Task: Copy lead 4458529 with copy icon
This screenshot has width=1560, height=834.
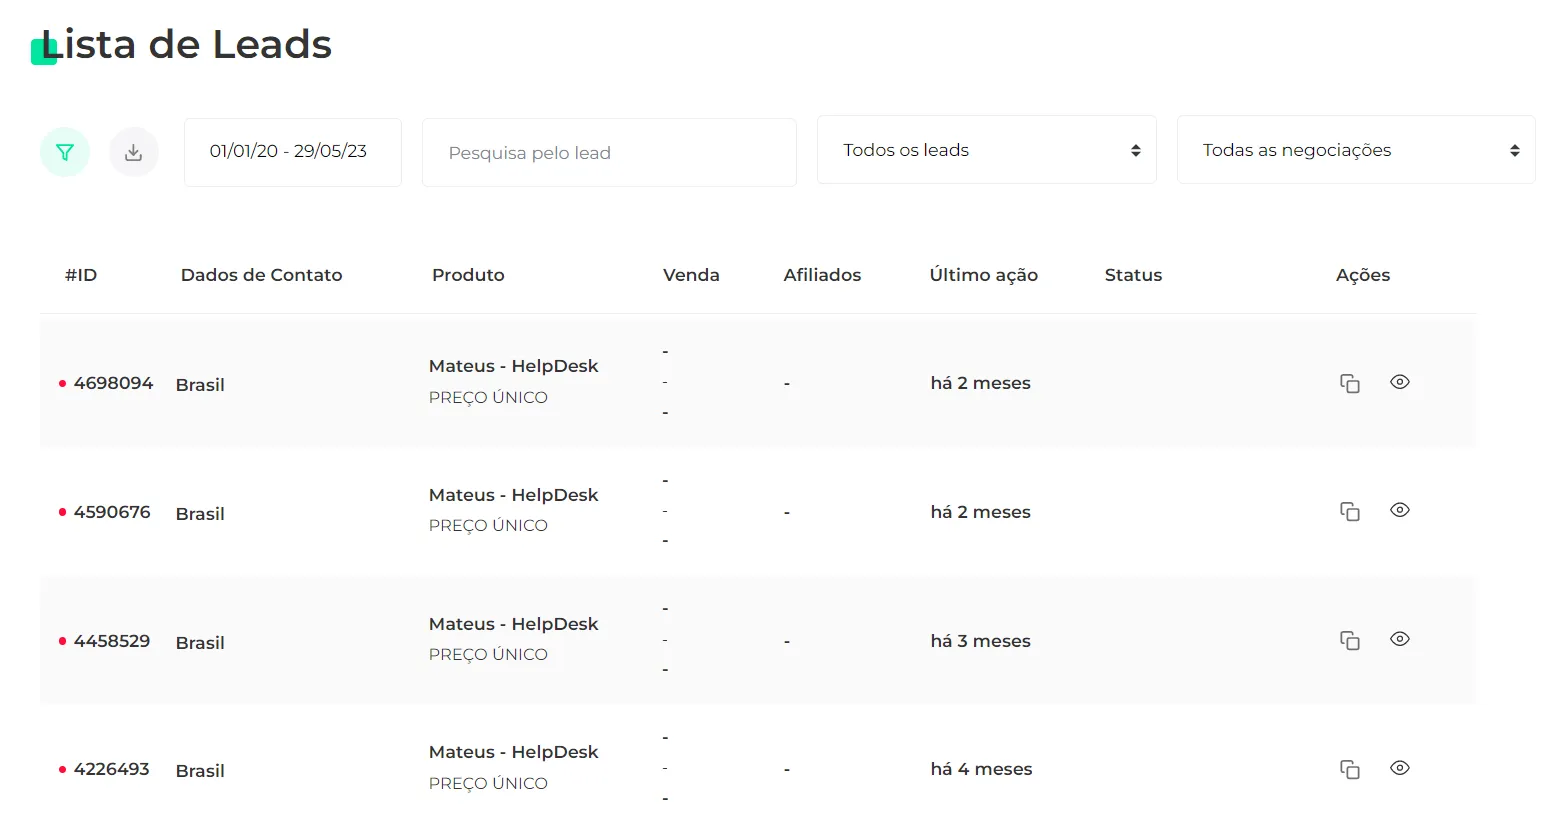Action: click(x=1350, y=640)
